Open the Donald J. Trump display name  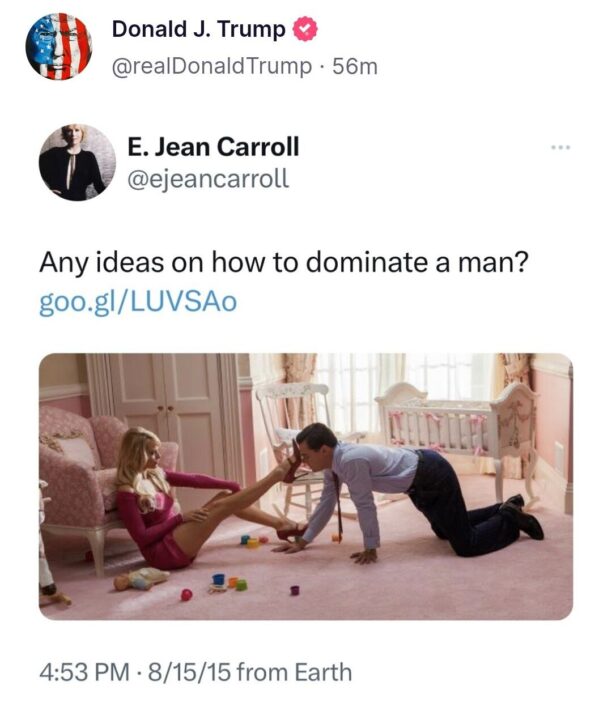coord(198,30)
